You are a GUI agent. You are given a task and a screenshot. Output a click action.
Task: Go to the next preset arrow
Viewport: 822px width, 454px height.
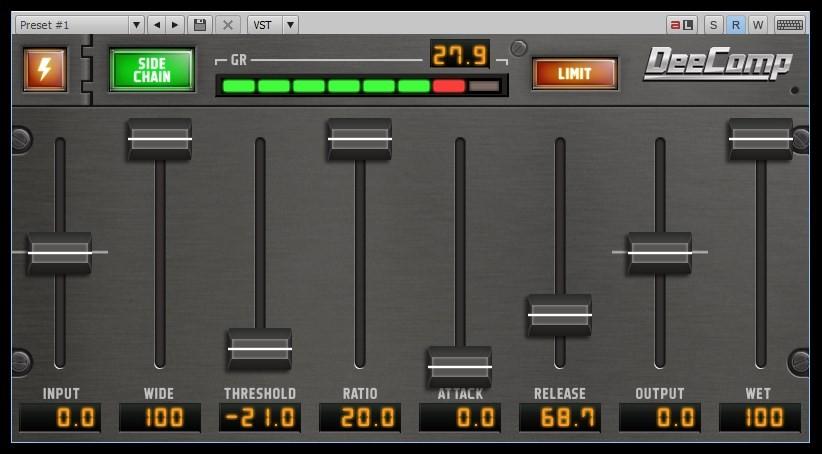pyautogui.click(x=175, y=25)
